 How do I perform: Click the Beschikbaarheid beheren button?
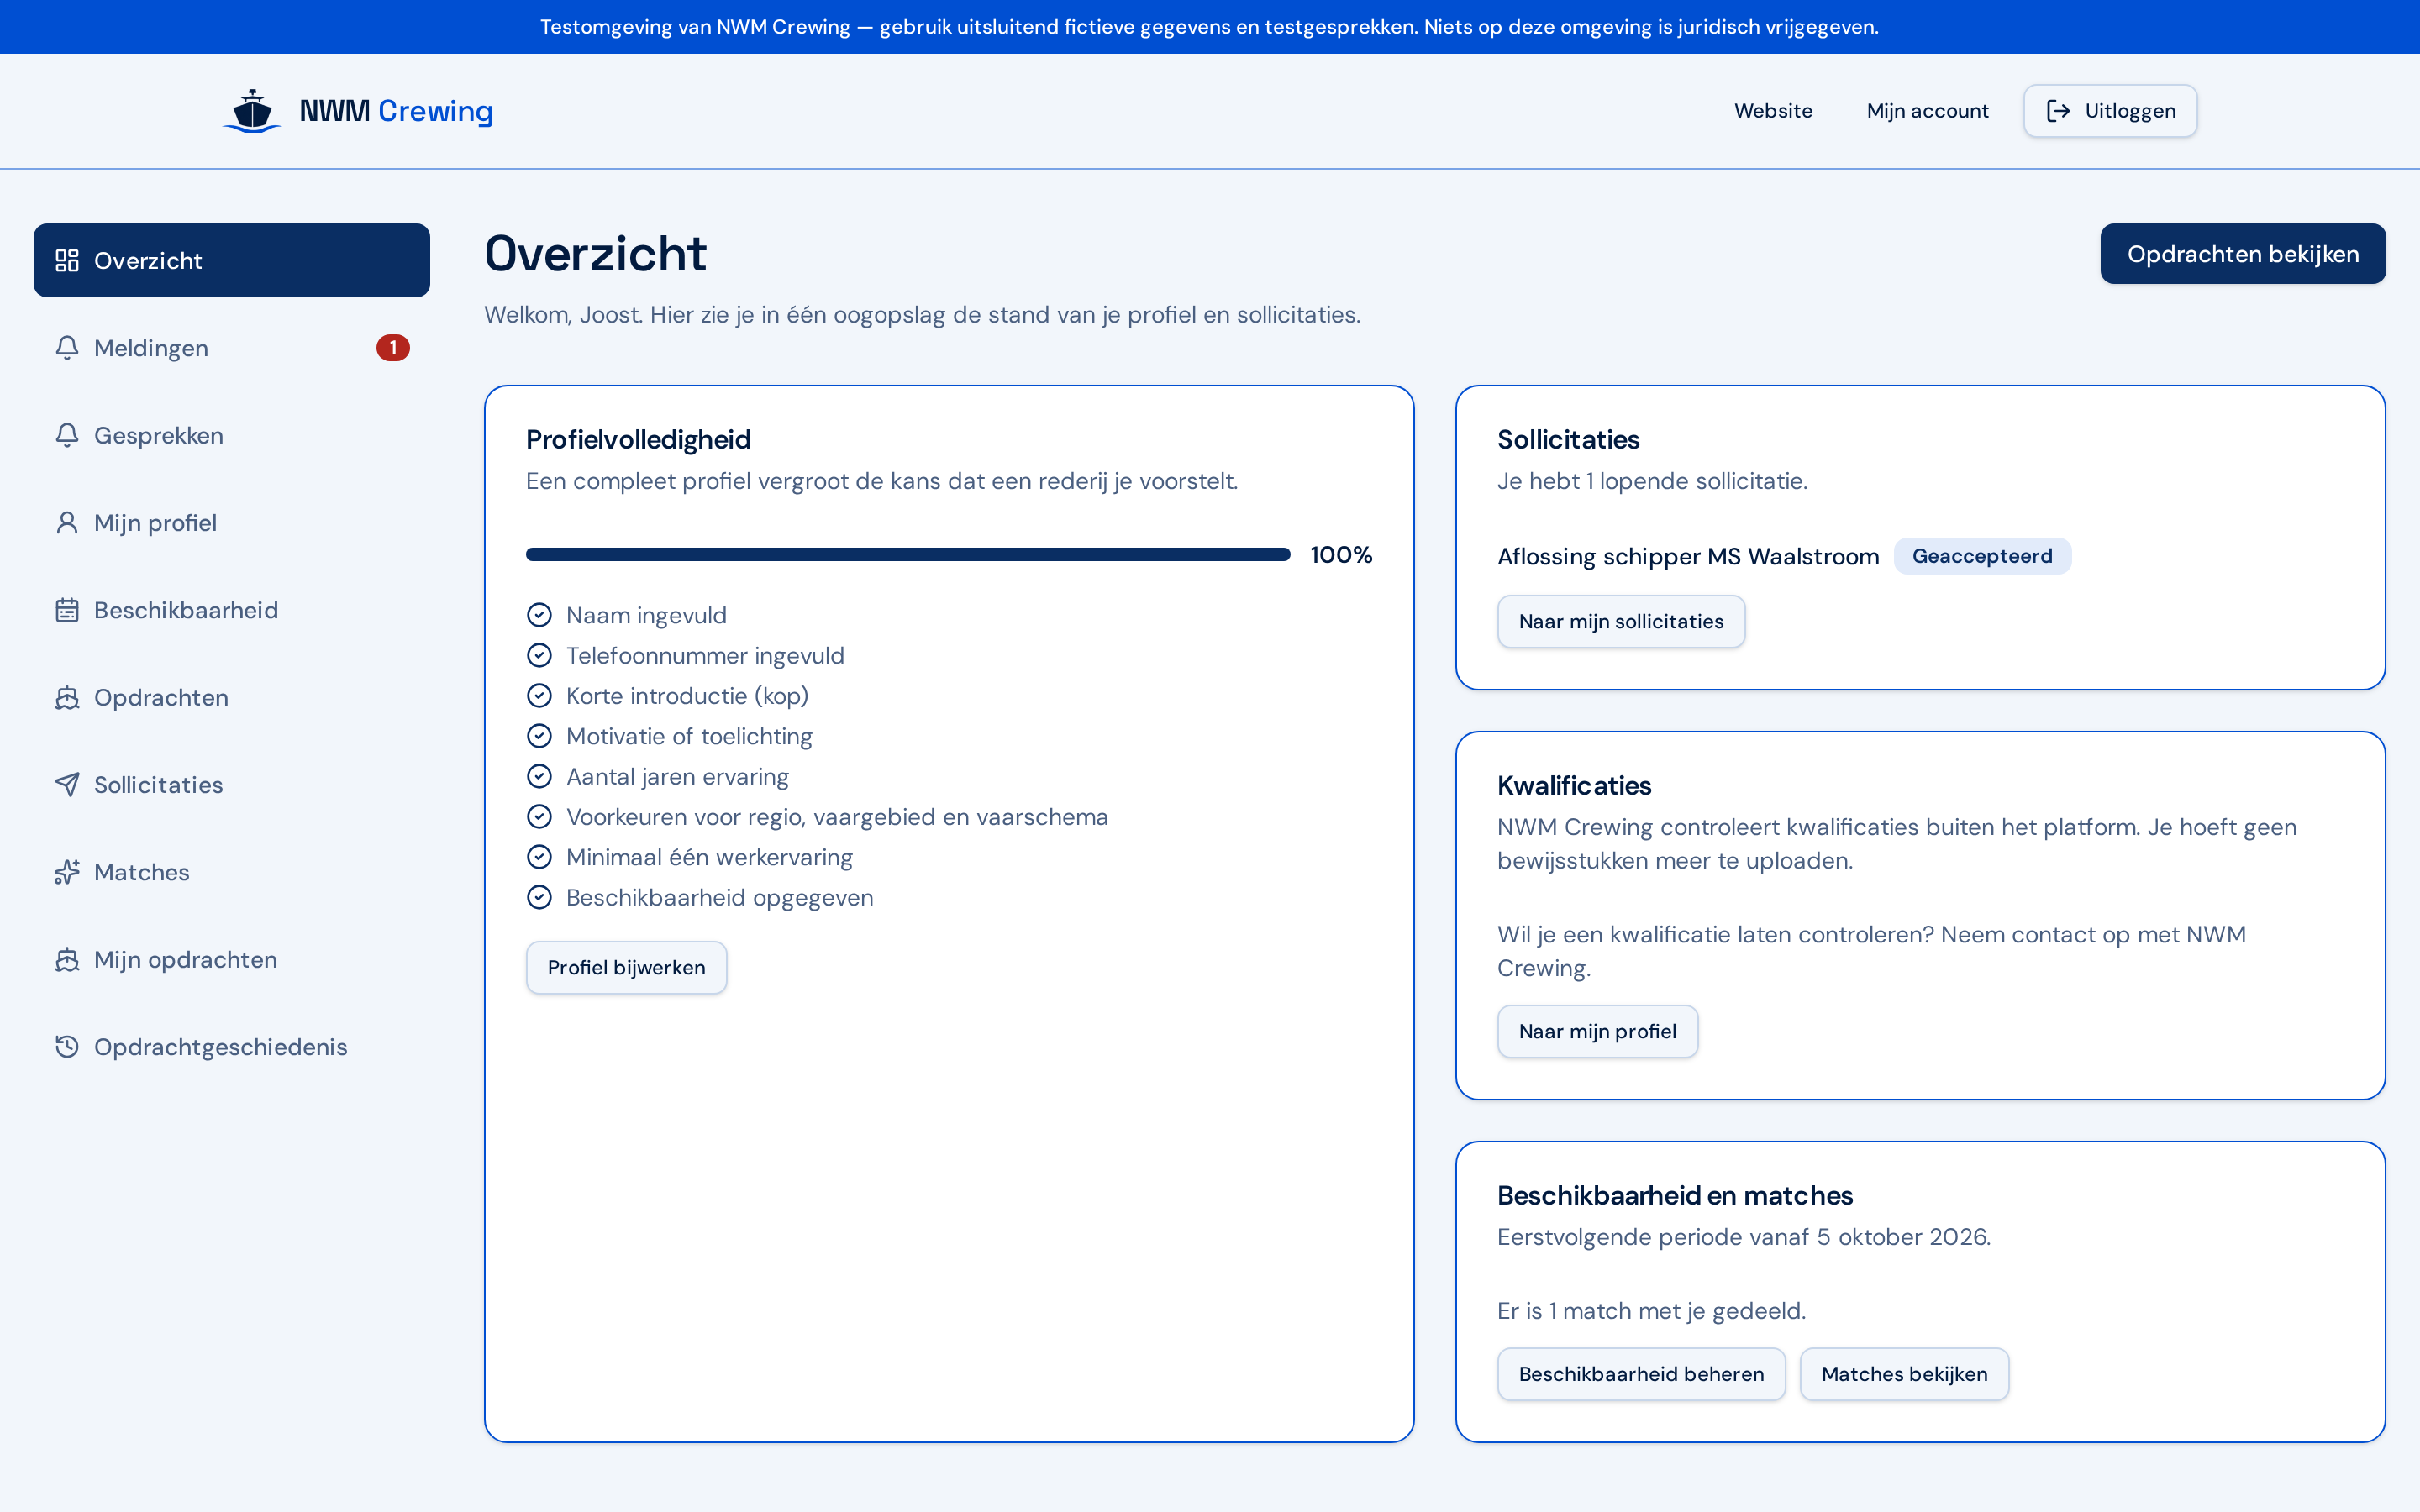[1641, 1374]
